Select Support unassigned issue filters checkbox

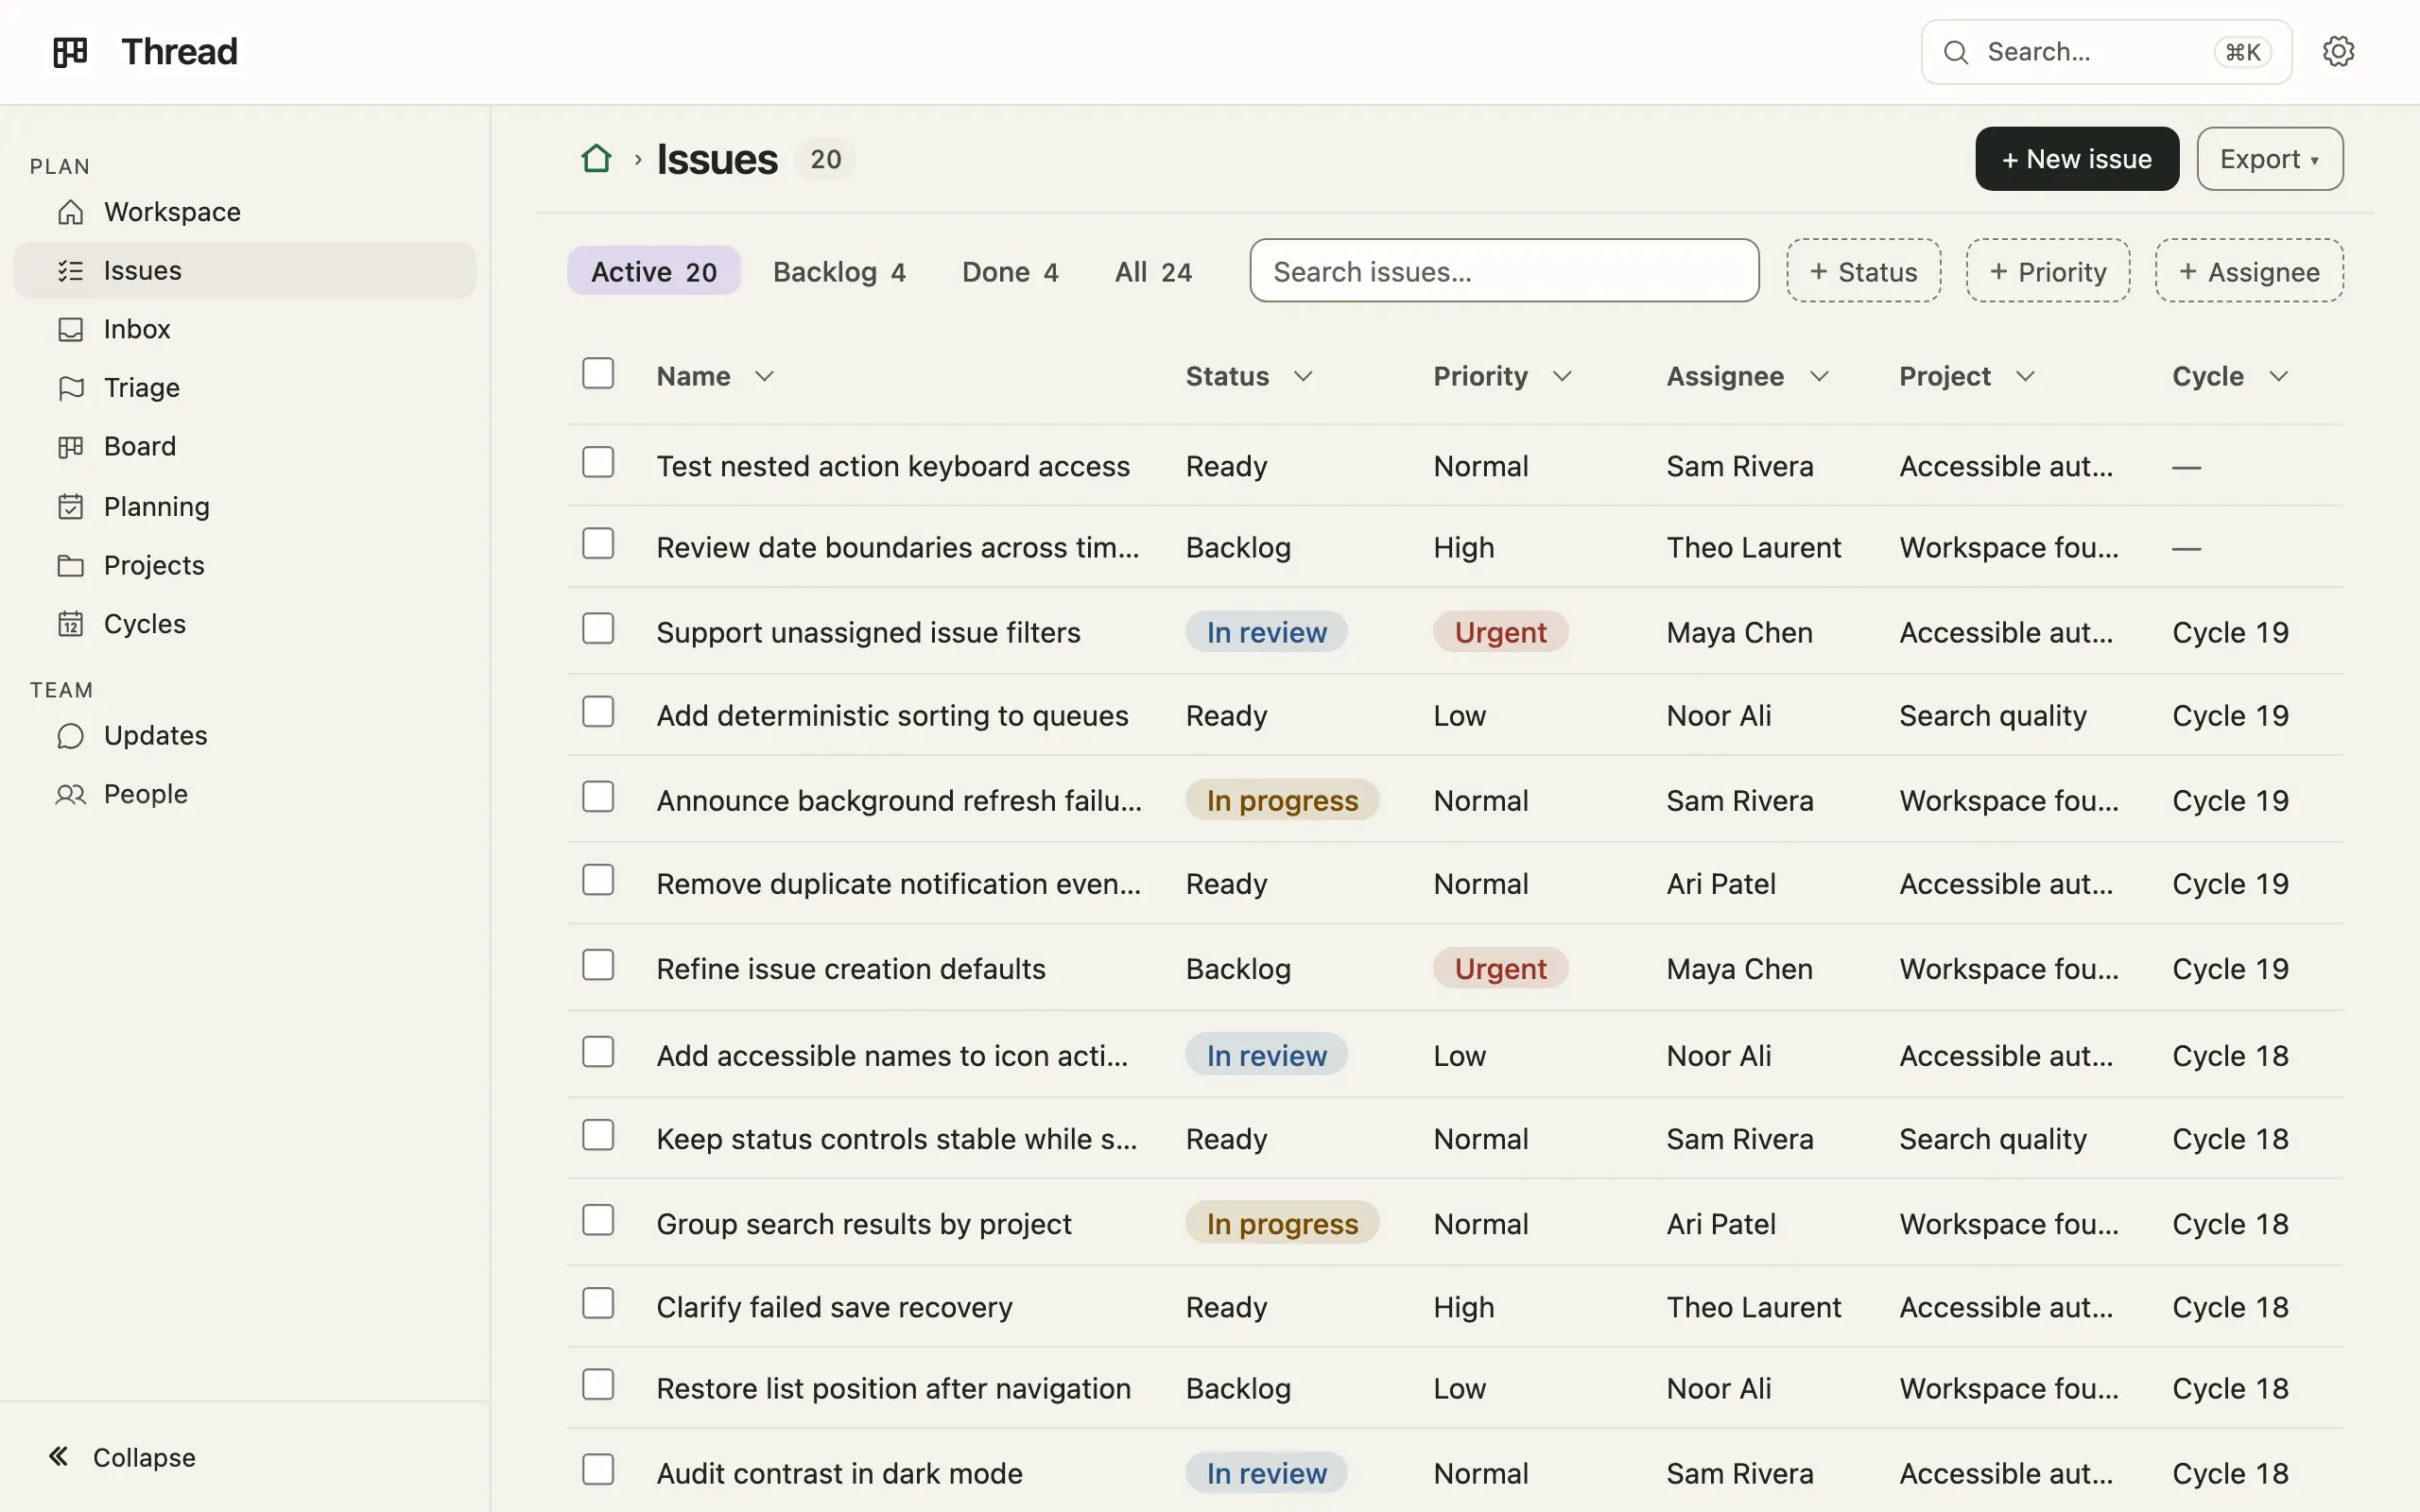598,629
